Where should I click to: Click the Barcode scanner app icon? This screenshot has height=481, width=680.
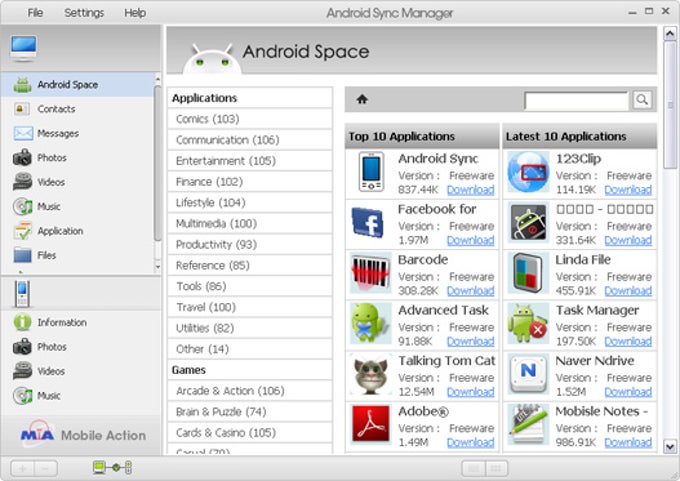[370, 273]
